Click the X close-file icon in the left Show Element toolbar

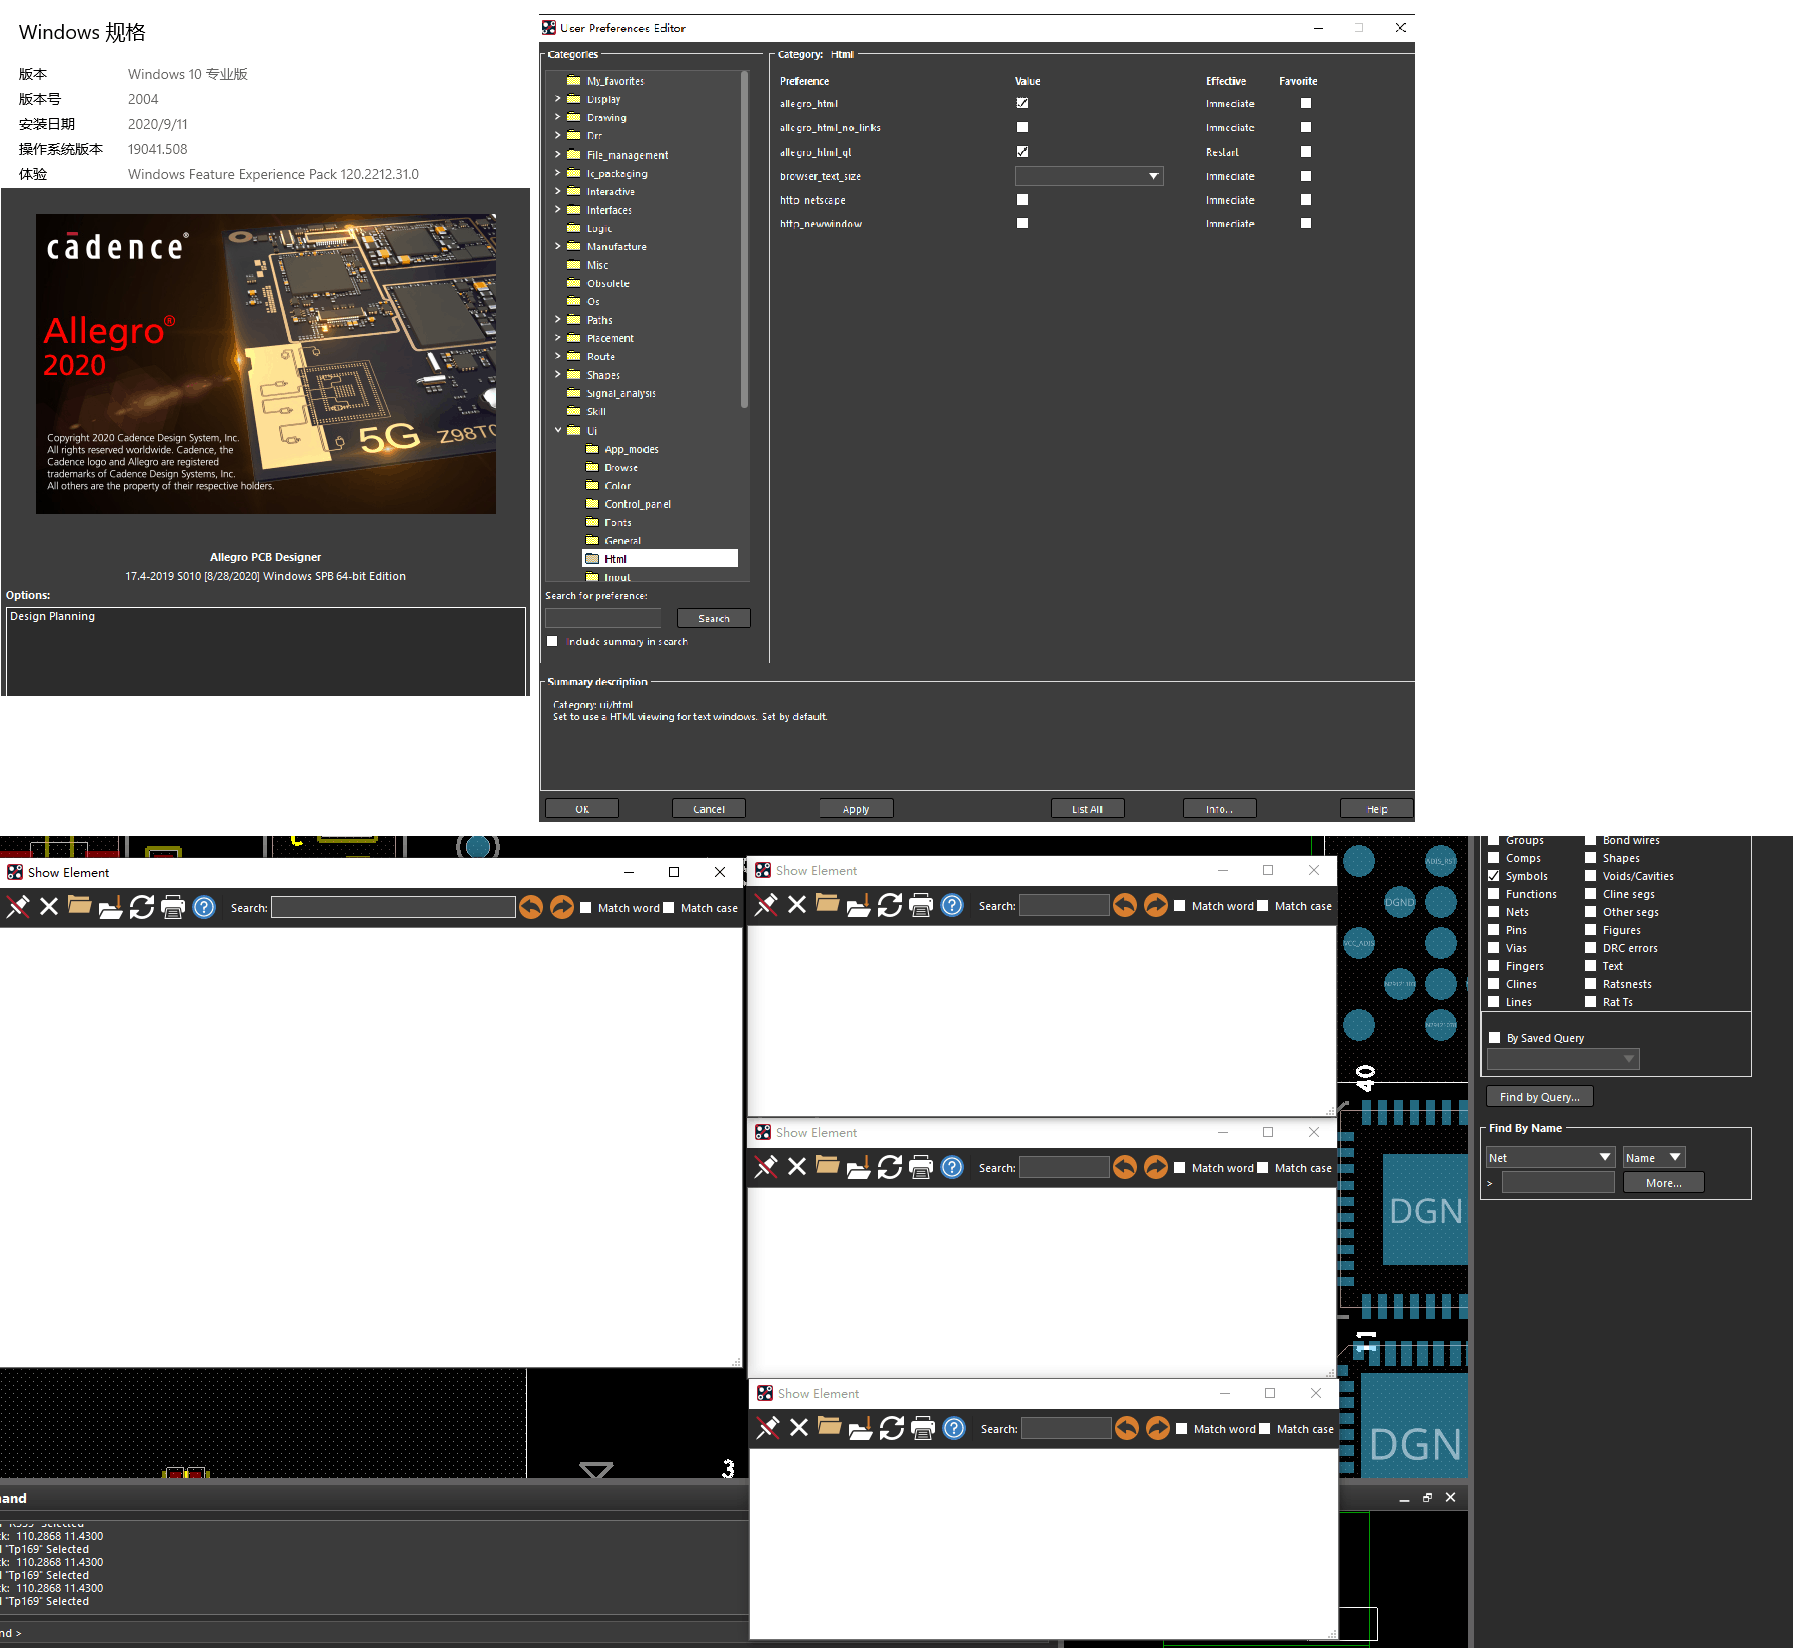(49, 907)
